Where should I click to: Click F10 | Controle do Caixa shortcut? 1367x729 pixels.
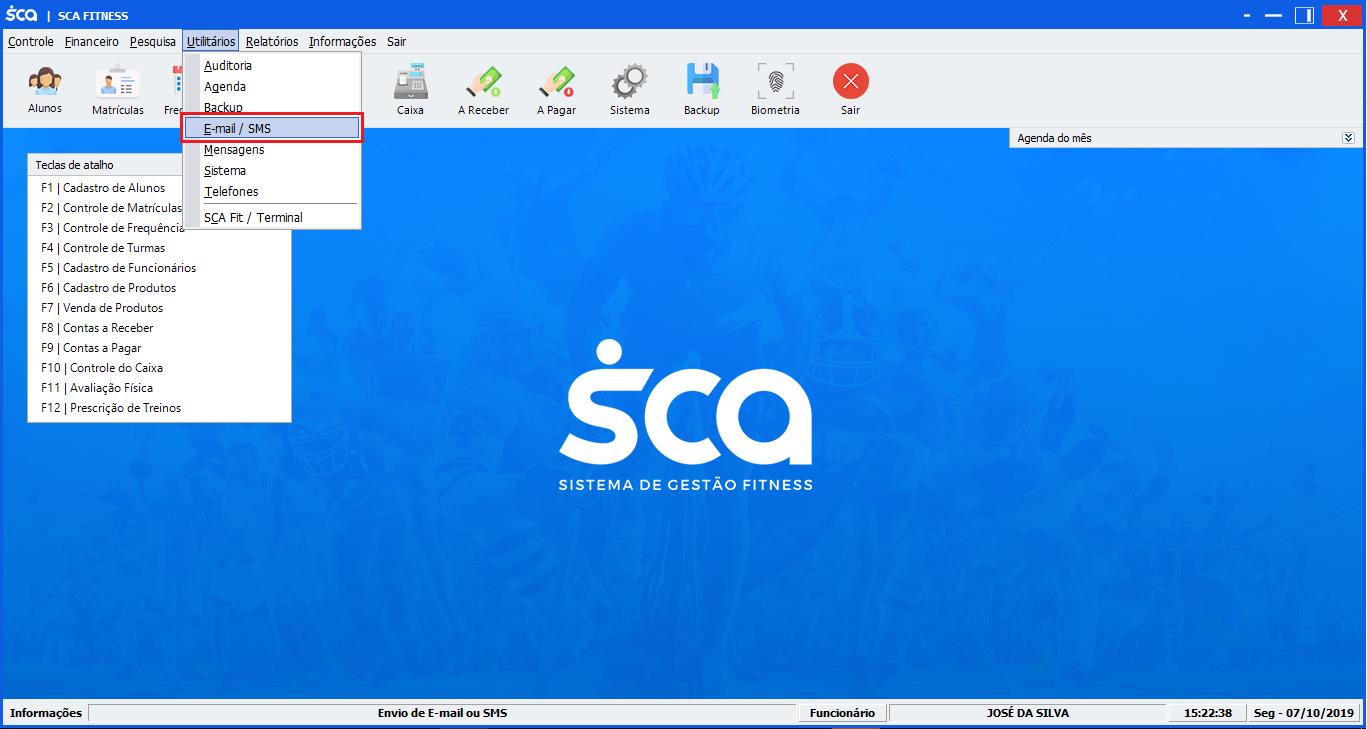[102, 368]
